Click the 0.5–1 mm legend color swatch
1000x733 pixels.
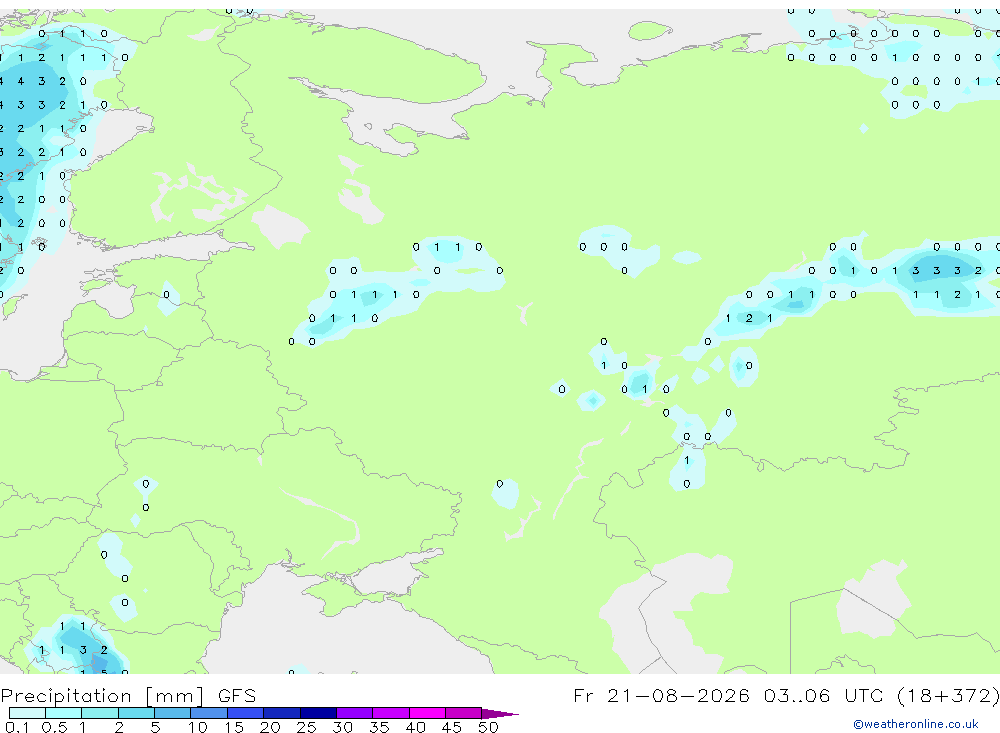click(x=64, y=713)
